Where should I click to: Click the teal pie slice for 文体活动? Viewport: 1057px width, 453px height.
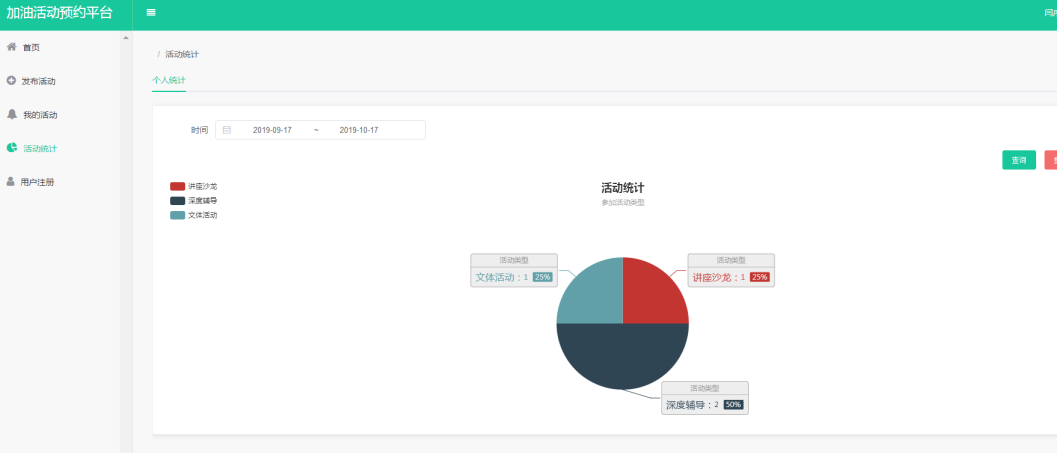pos(596,297)
